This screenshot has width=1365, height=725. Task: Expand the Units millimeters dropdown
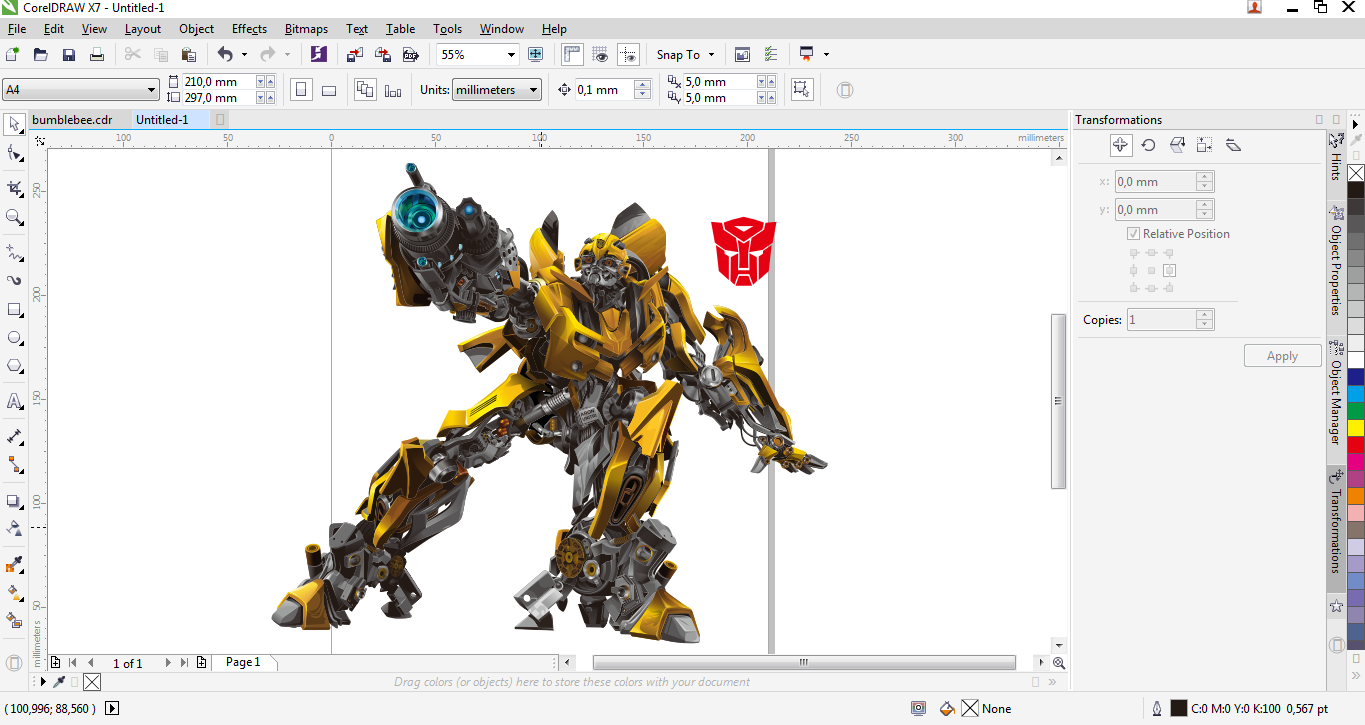click(533, 90)
